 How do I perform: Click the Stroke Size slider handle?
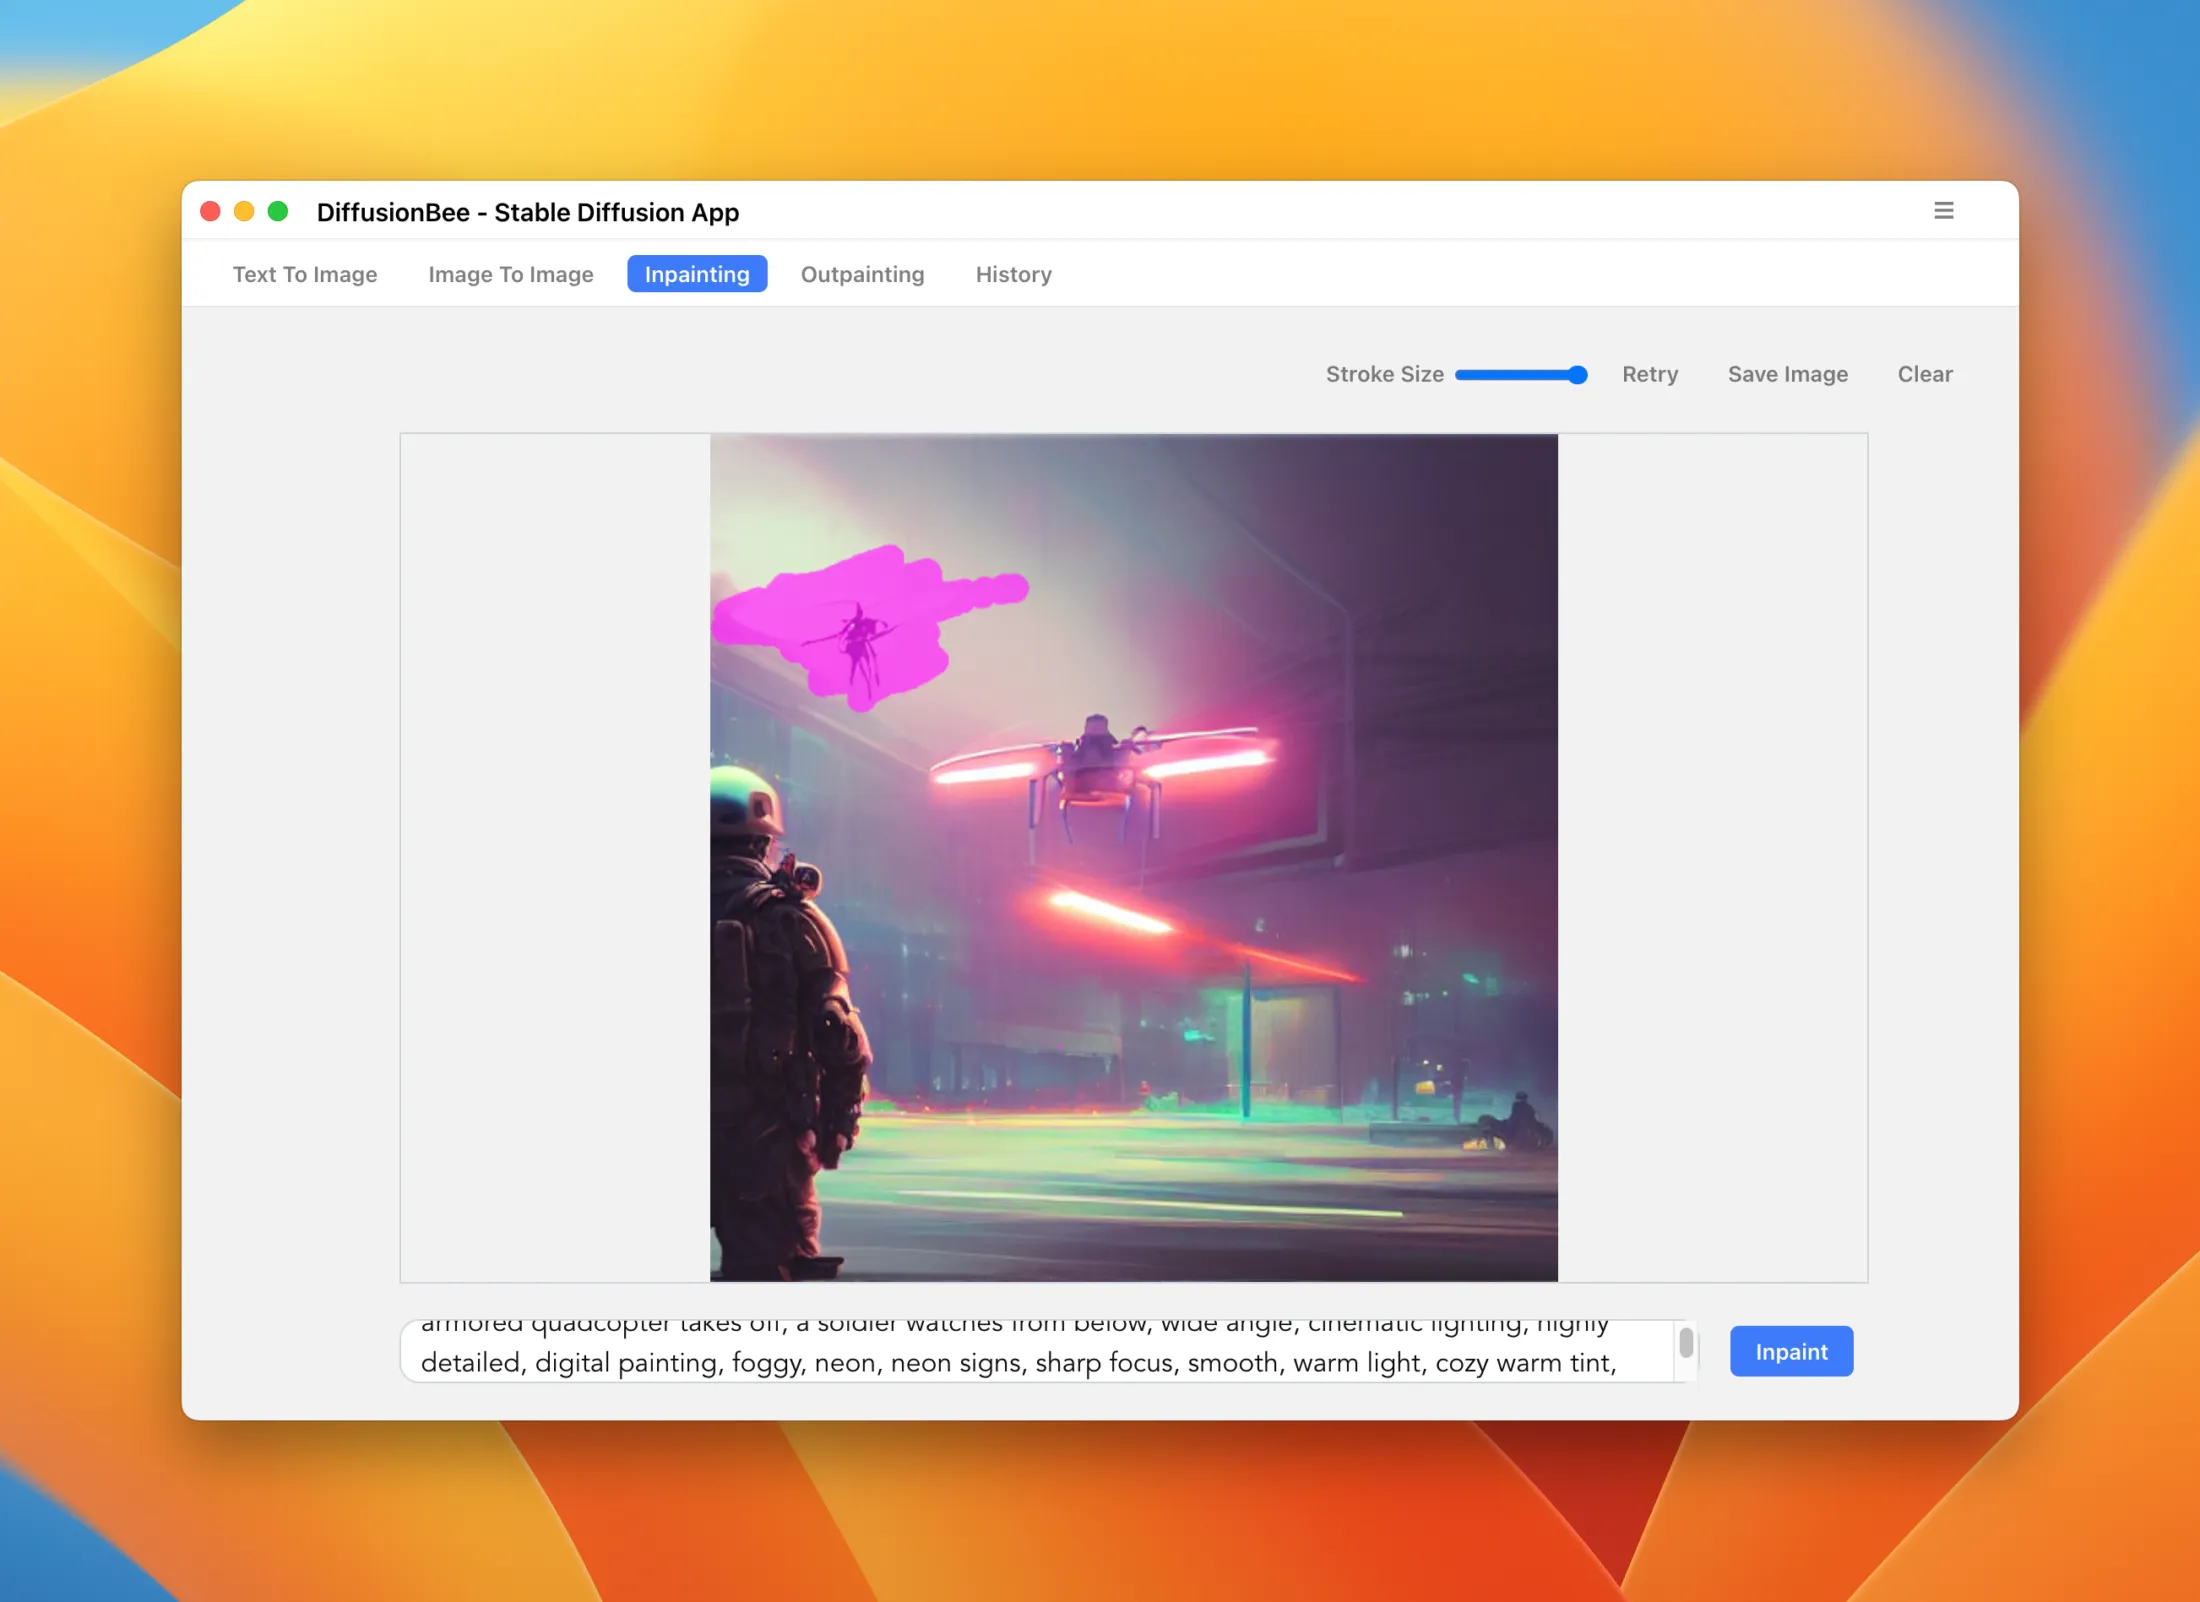click(1577, 375)
